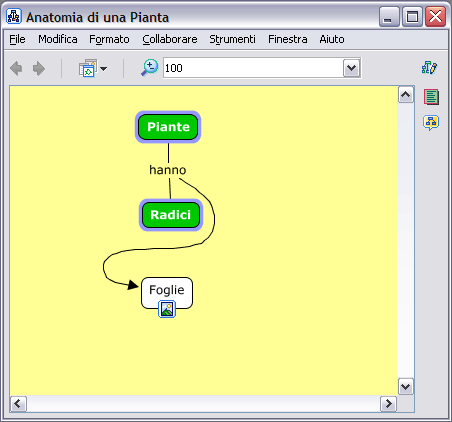Select the Radici concept node
This screenshot has height=422, width=452.
pyautogui.click(x=171, y=215)
